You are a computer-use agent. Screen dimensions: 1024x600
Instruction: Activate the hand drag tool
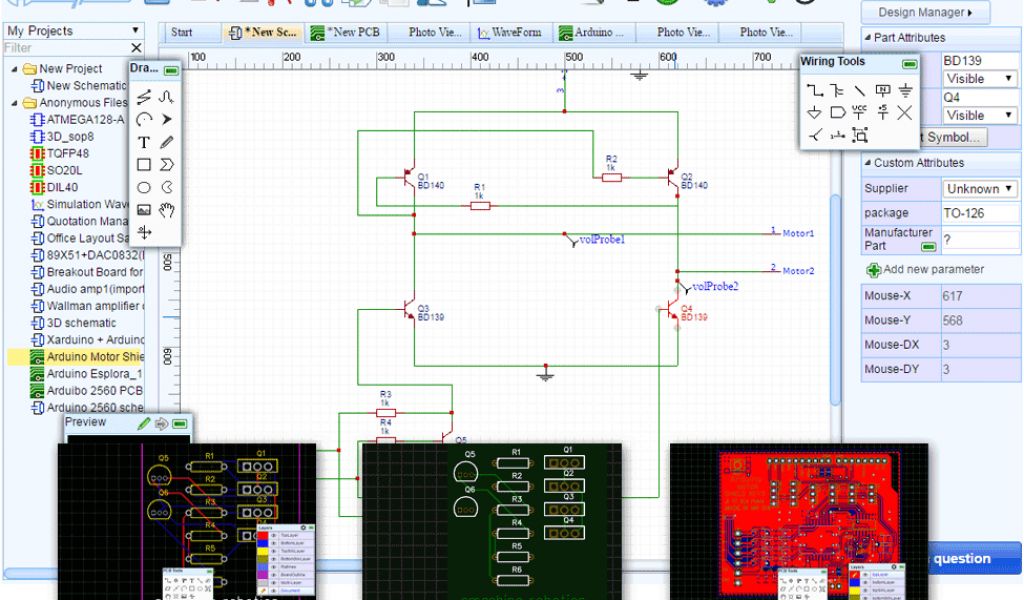coord(168,209)
